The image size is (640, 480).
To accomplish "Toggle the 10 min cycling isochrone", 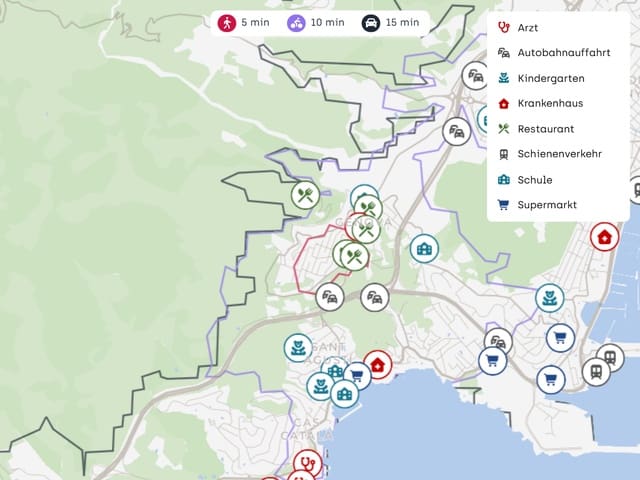I will [316, 22].
